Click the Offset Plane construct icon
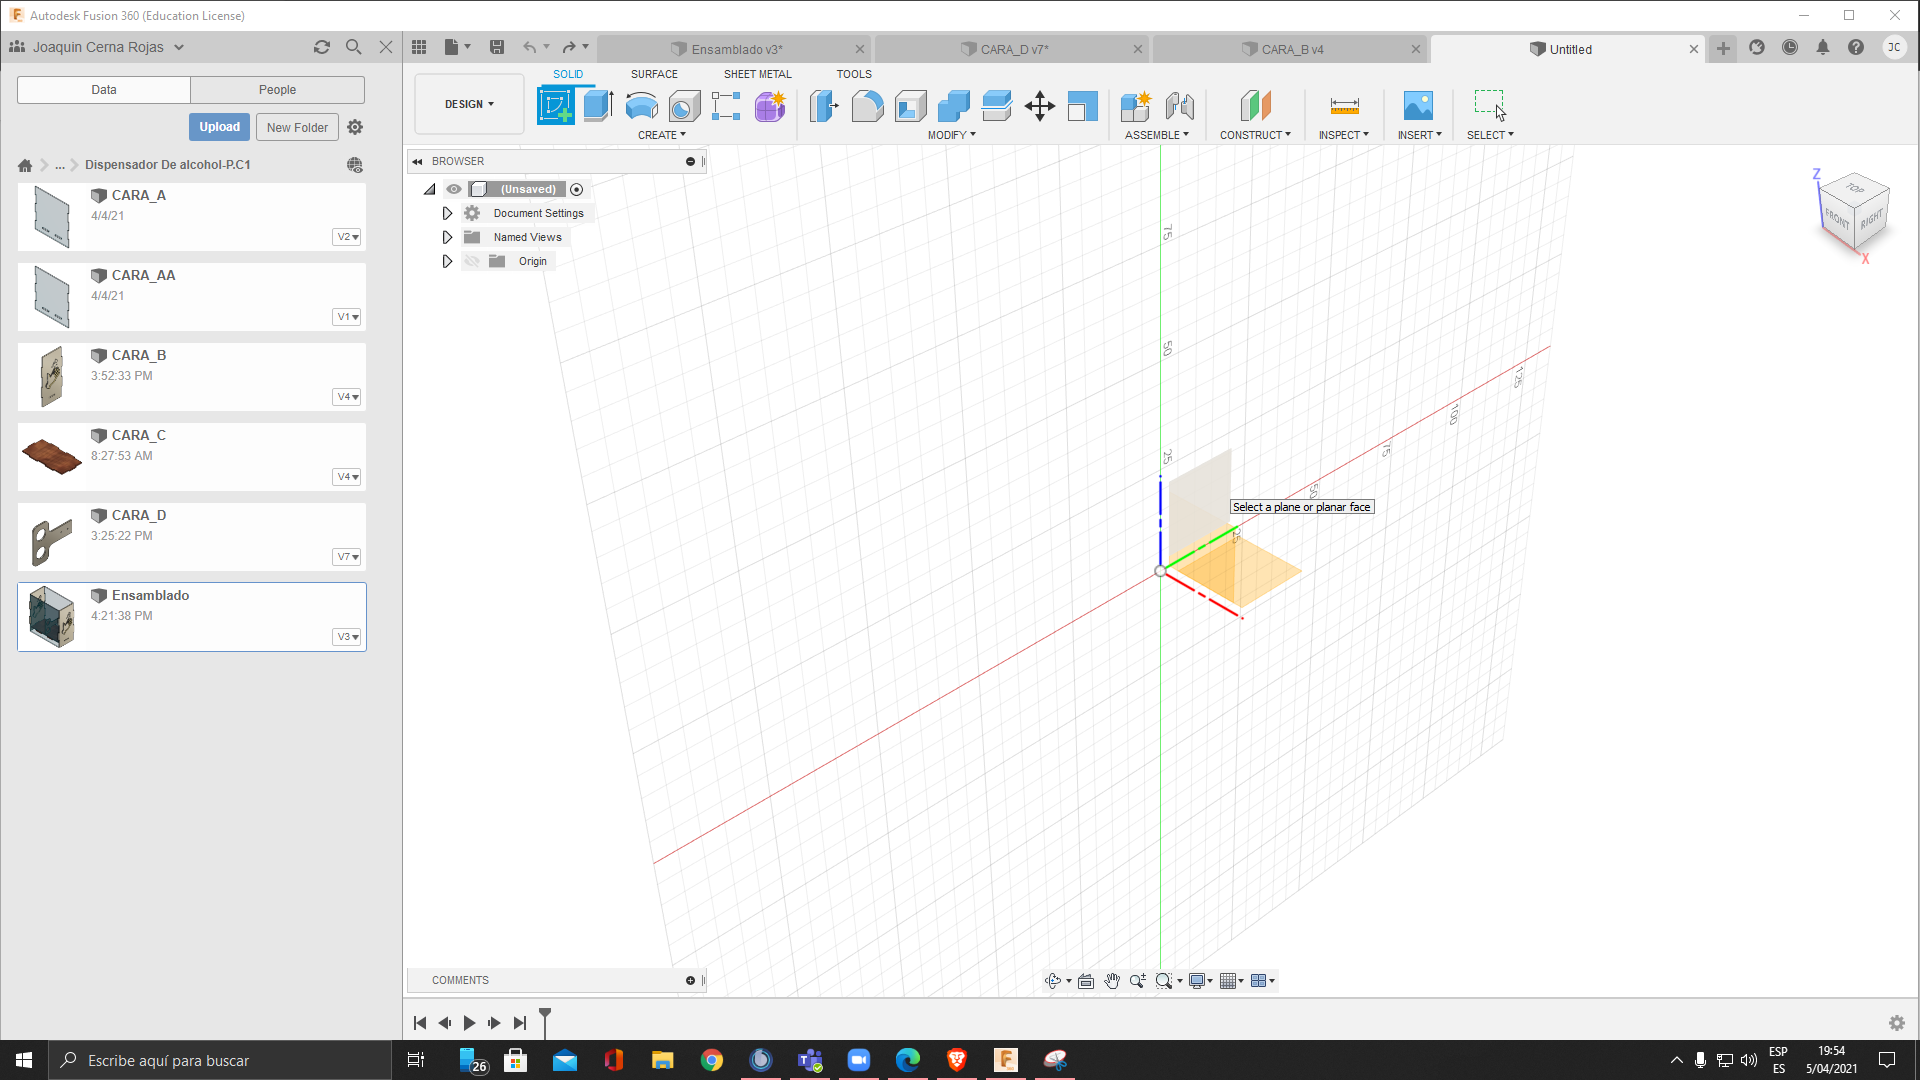The width and height of the screenshot is (1920, 1080). [x=1255, y=105]
